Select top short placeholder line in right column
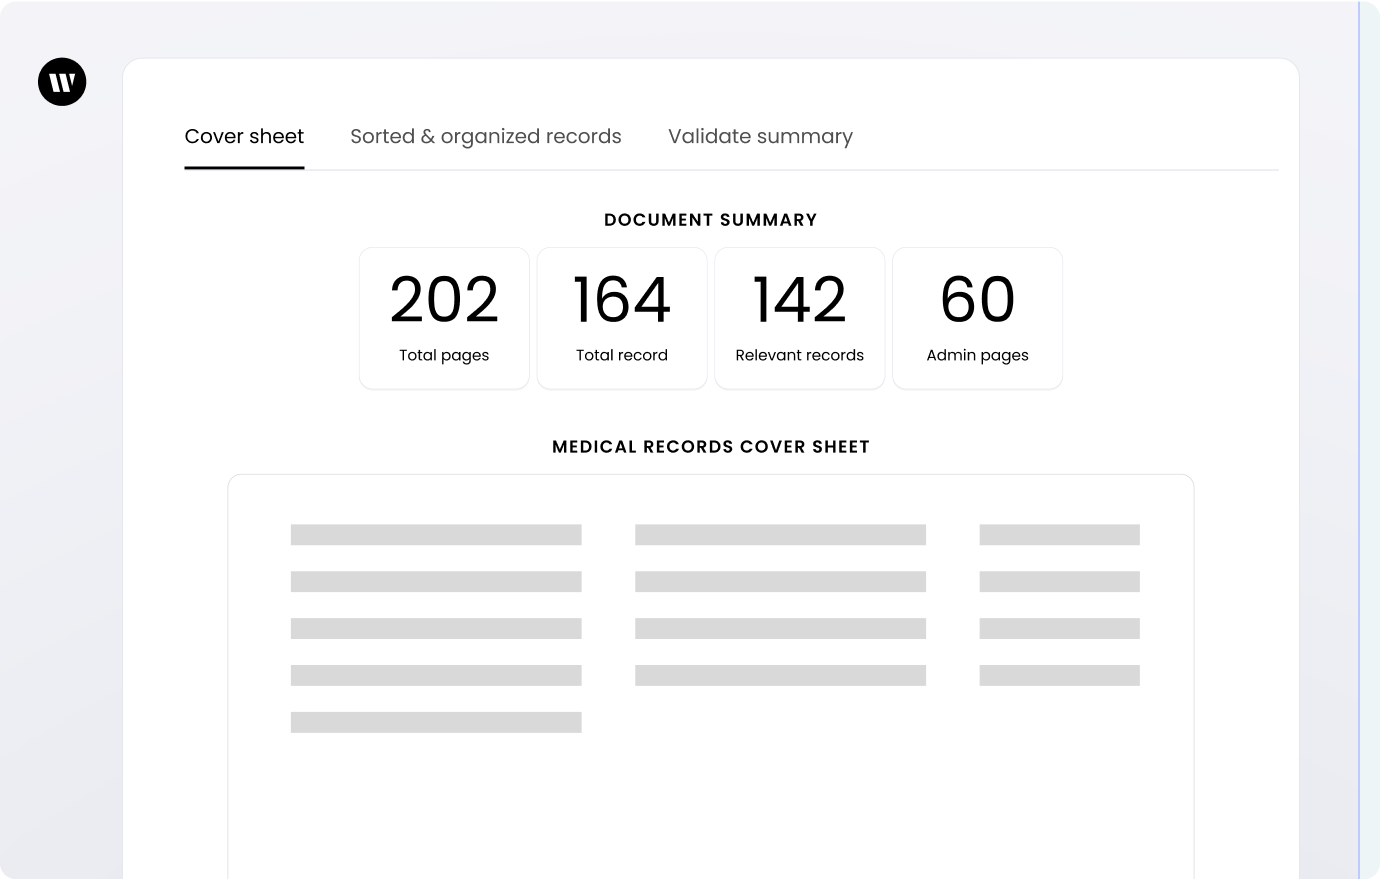1380x879 pixels. coord(1059,535)
